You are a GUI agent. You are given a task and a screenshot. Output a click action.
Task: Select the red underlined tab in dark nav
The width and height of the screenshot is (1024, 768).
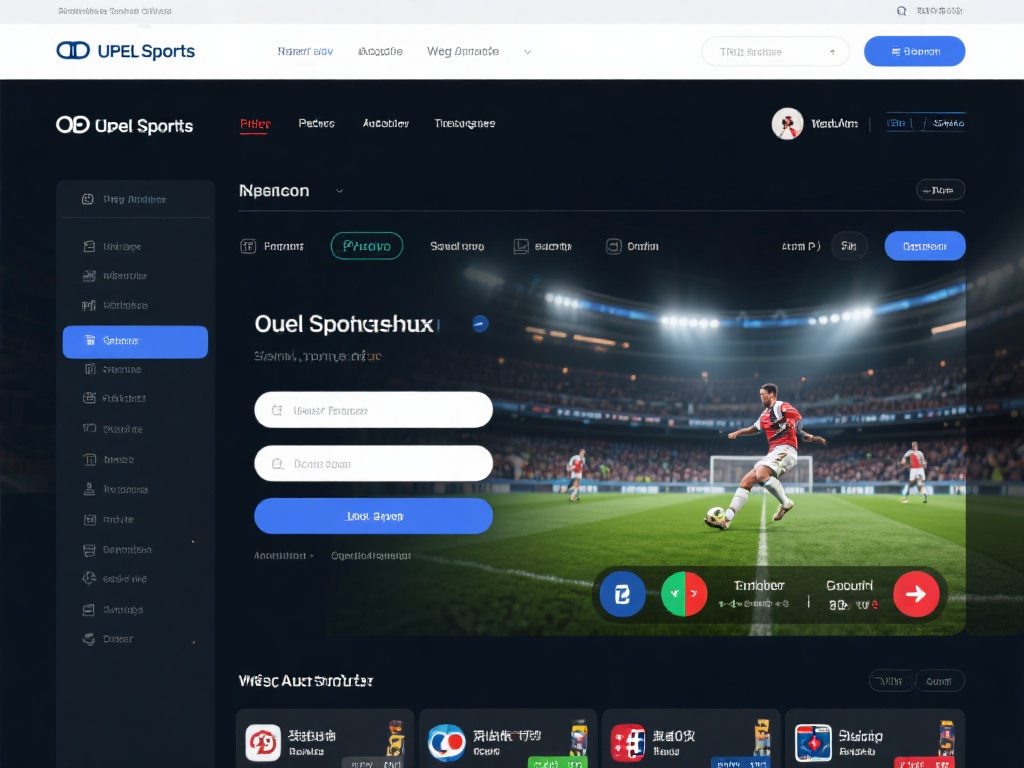pos(255,124)
